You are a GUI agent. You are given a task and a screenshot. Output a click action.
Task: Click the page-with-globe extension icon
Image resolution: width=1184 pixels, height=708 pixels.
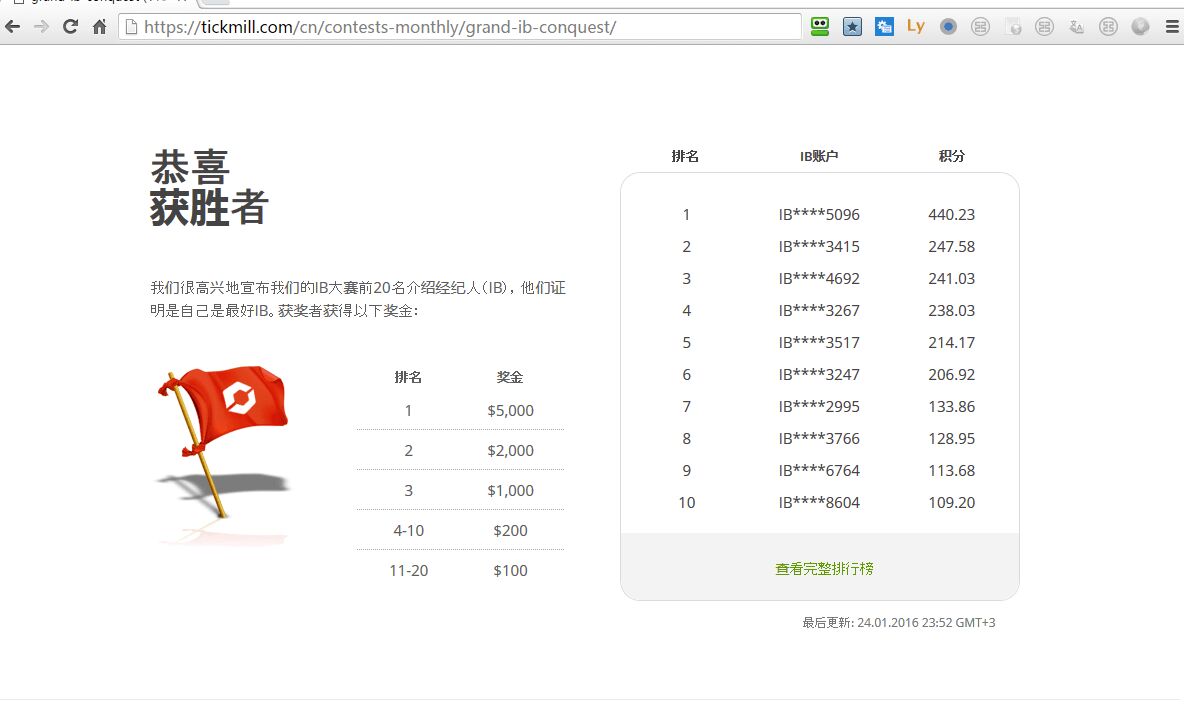(x=1013, y=27)
